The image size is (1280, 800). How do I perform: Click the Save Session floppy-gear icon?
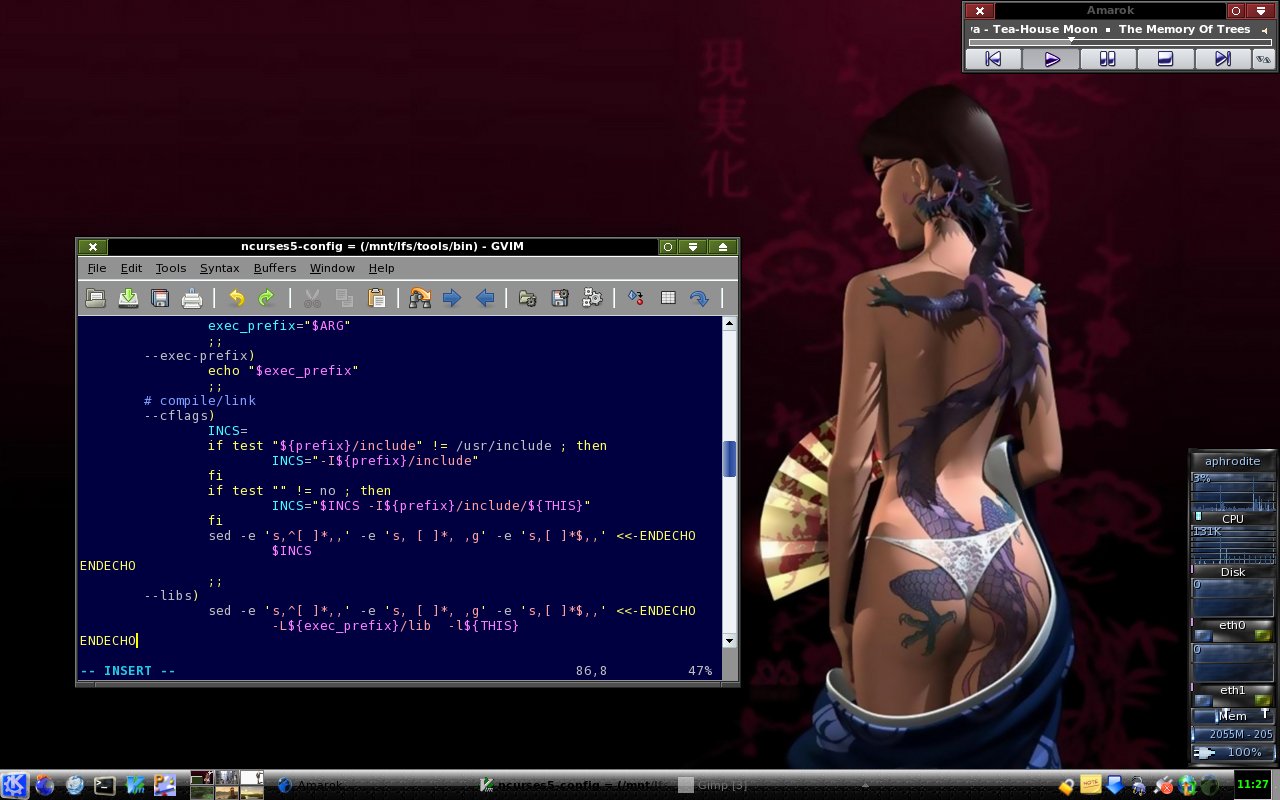click(x=560, y=298)
